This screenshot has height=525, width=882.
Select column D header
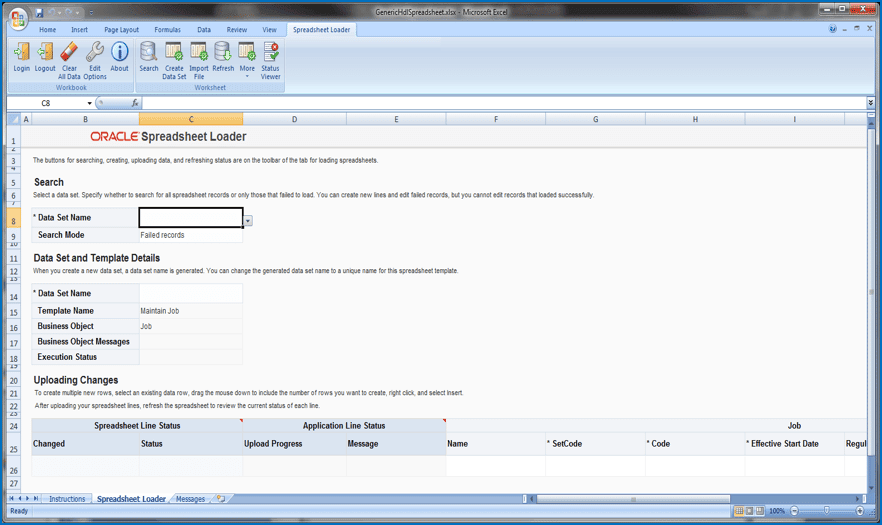coord(294,119)
